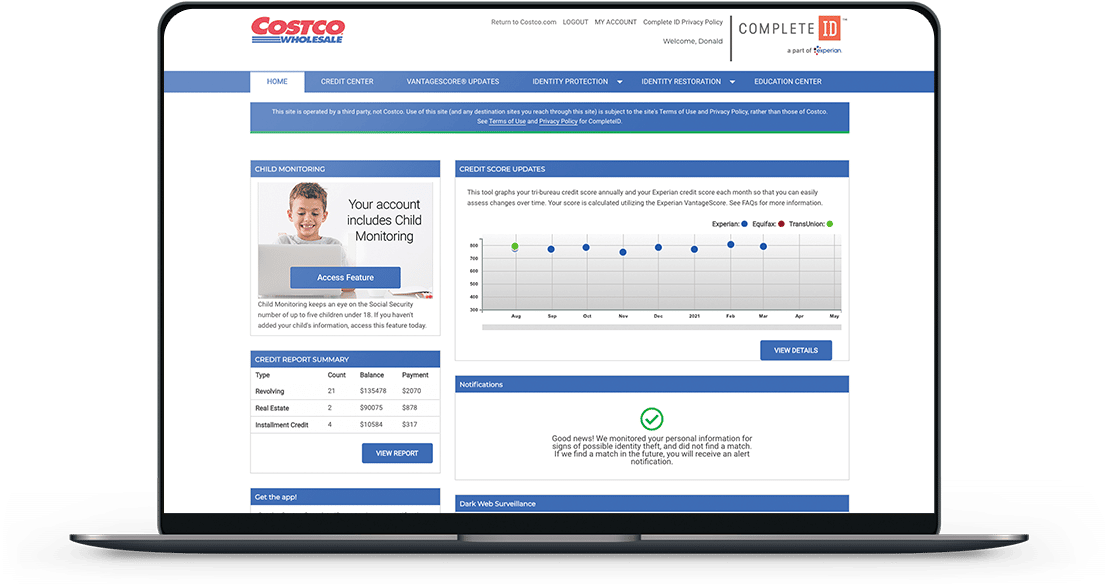Select the VantageScore Updates tab
Image resolution: width=1106 pixels, height=588 pixels.
[x=453, y=81]
